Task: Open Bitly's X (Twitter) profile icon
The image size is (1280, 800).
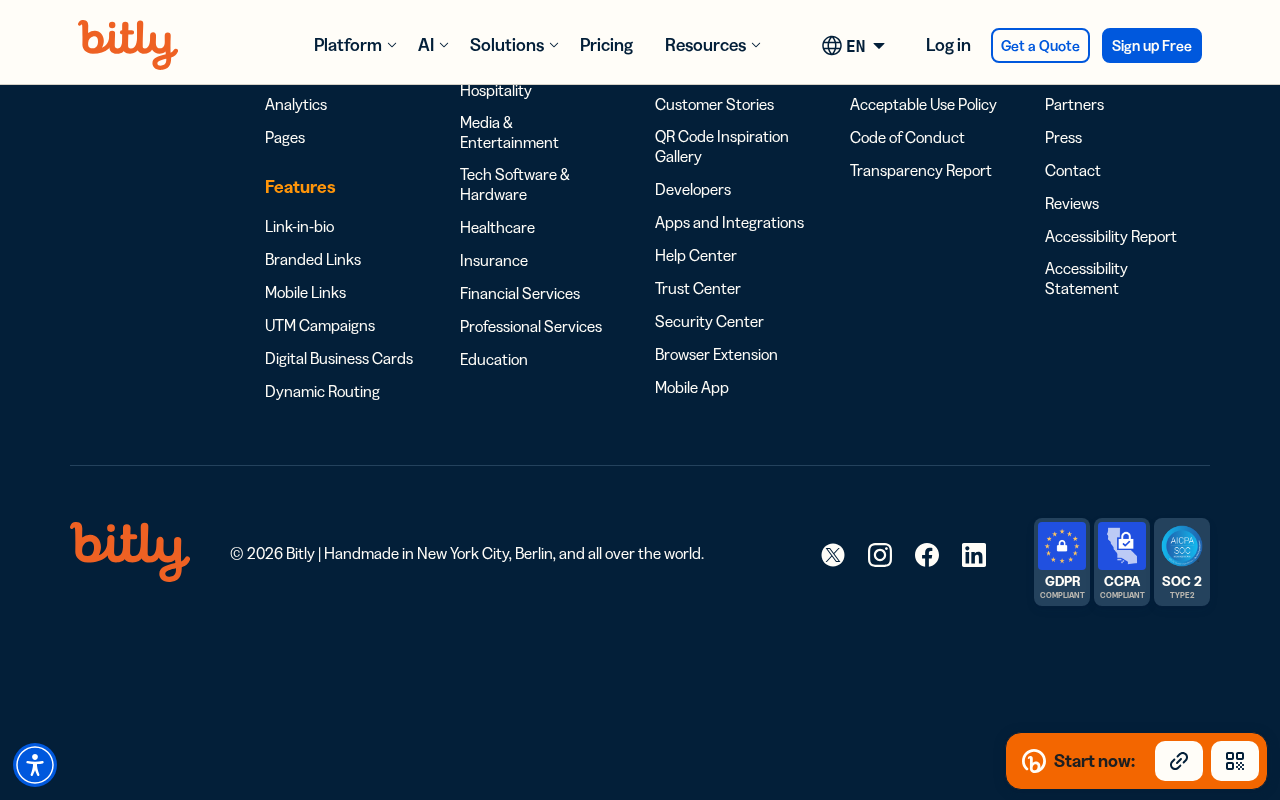Action: [x=833, y=555]
